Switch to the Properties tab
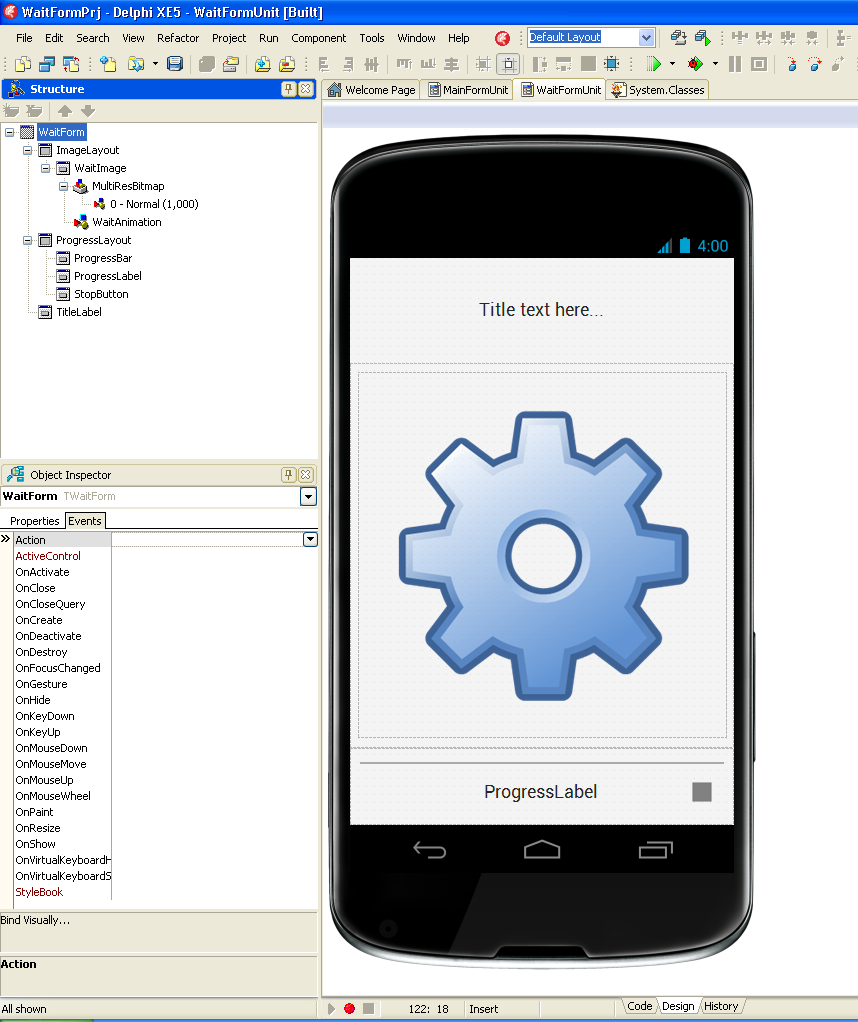 click(x=35, y=521)
